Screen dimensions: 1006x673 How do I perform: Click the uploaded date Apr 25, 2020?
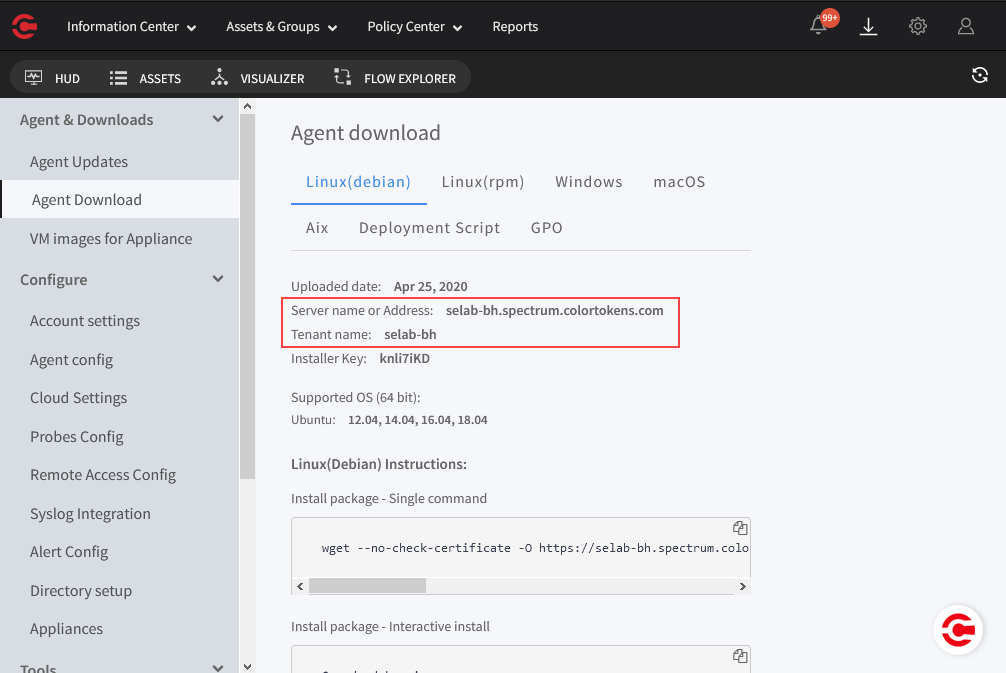pyautogui.click(x=431, y=286)
